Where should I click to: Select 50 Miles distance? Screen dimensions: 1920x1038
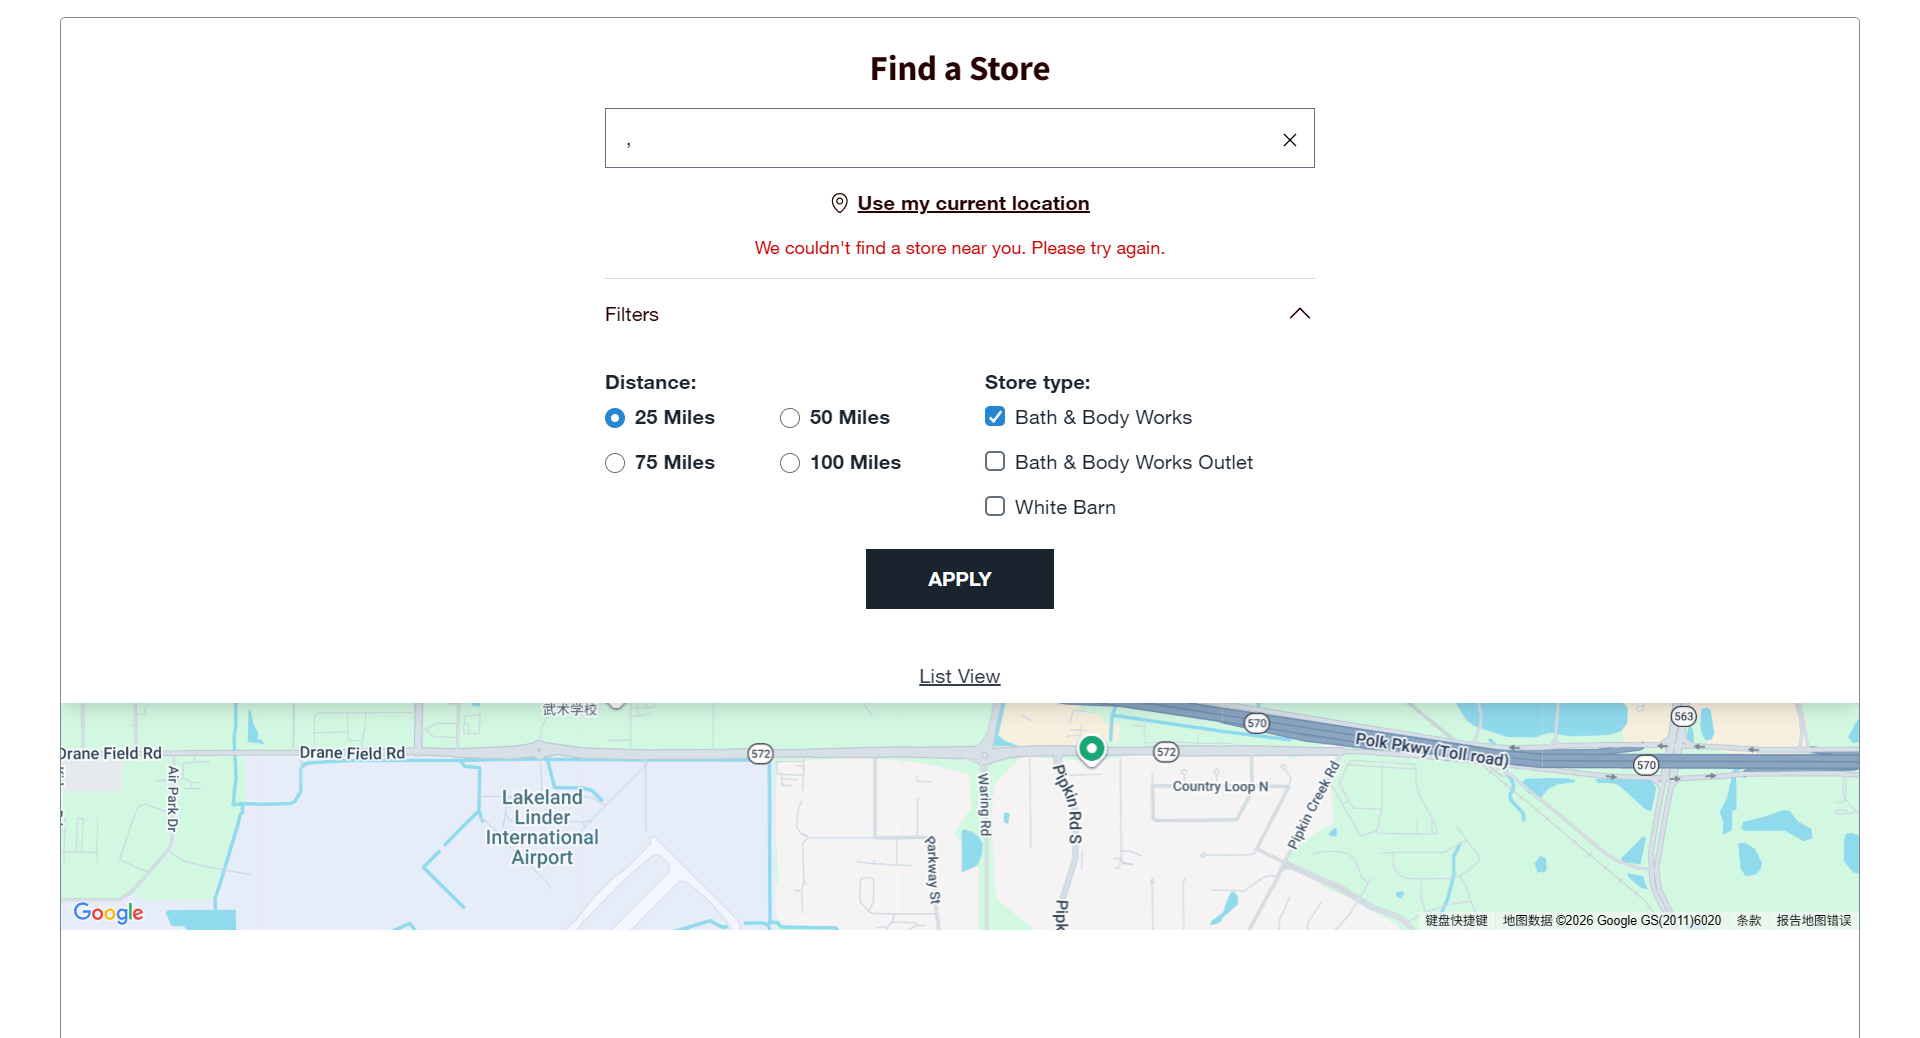coord(790,418)
